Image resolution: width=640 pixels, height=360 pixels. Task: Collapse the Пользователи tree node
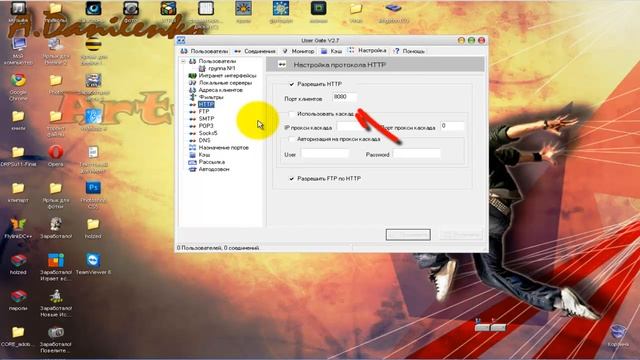183,61
